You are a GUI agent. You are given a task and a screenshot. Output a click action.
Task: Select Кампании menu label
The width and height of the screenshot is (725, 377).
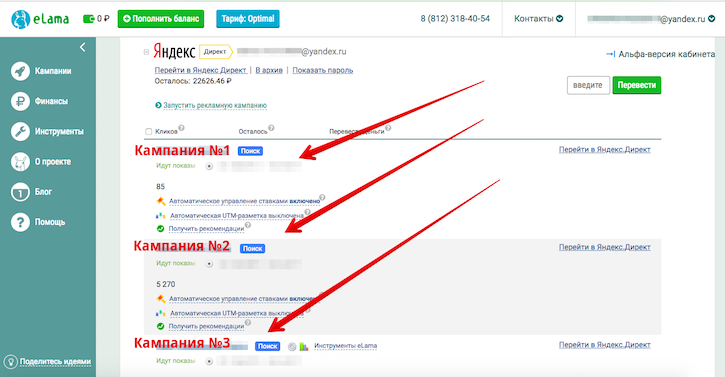coord(53,71)
